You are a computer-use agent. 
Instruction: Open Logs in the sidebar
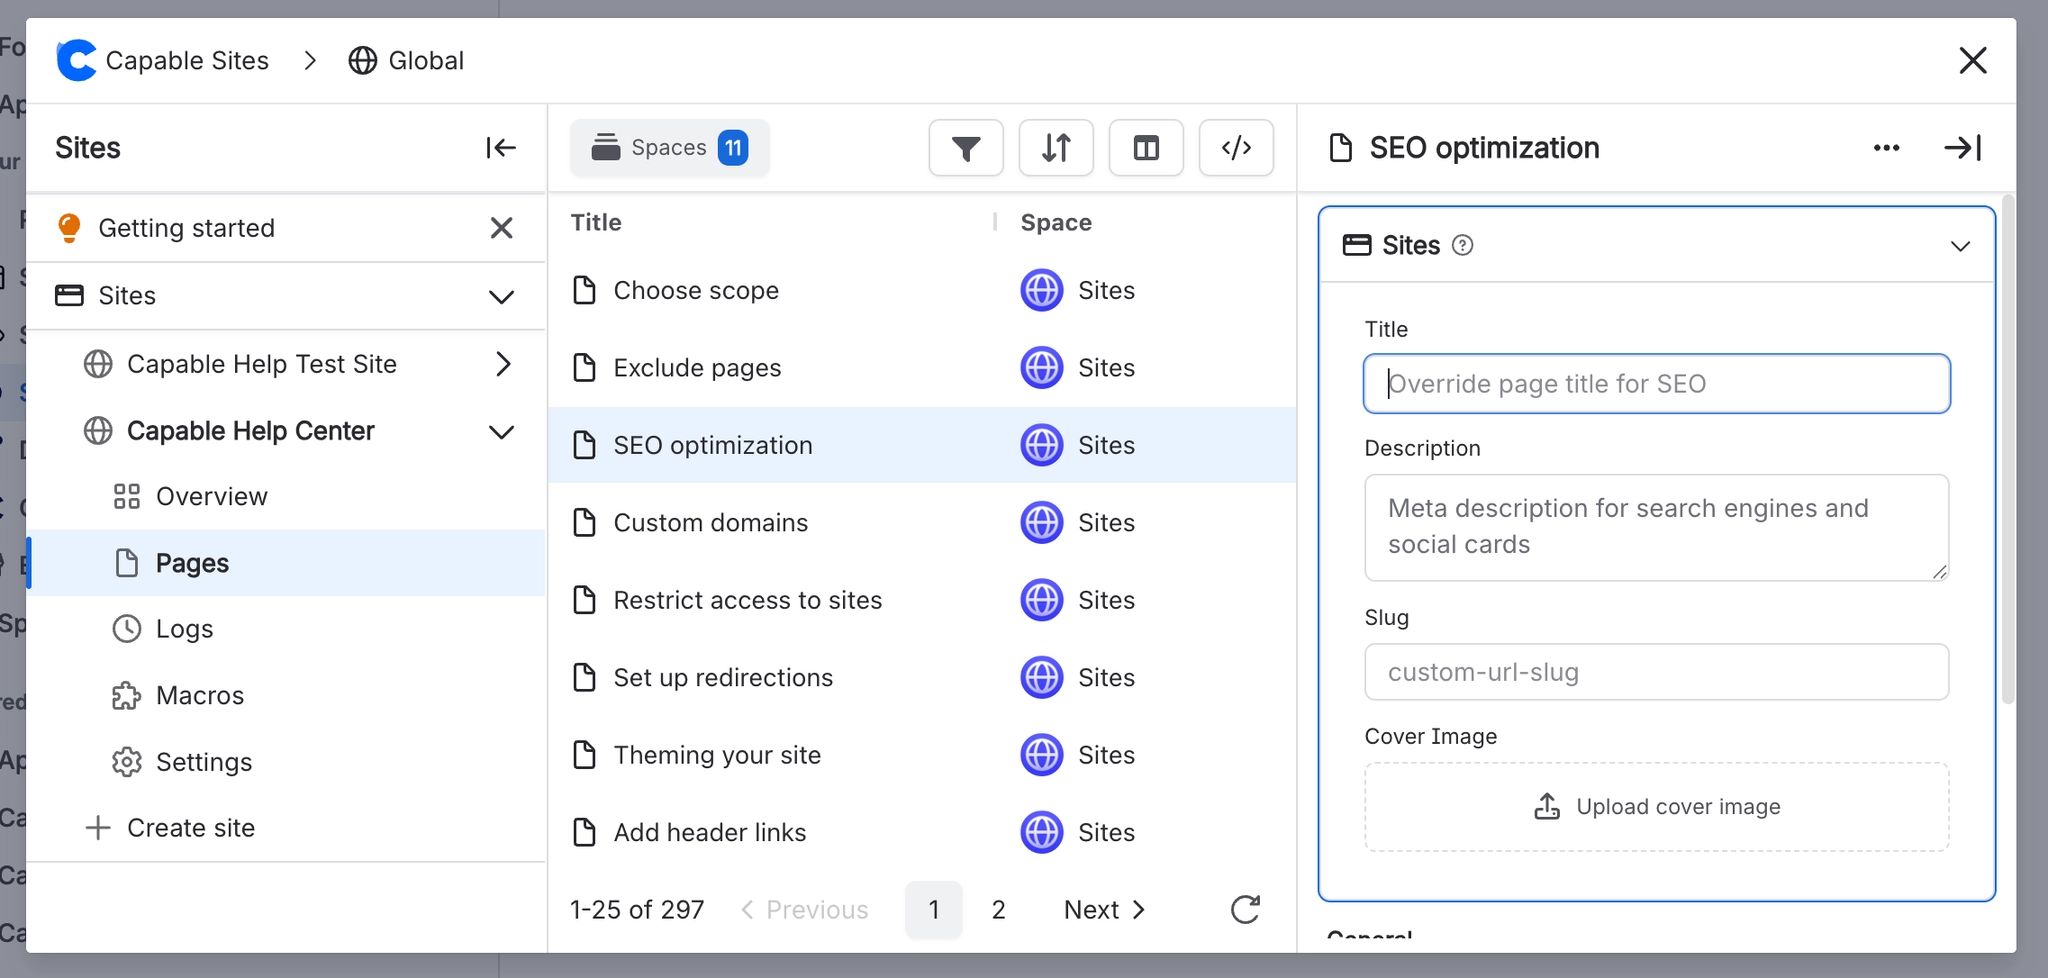click(x=286, y=629)
